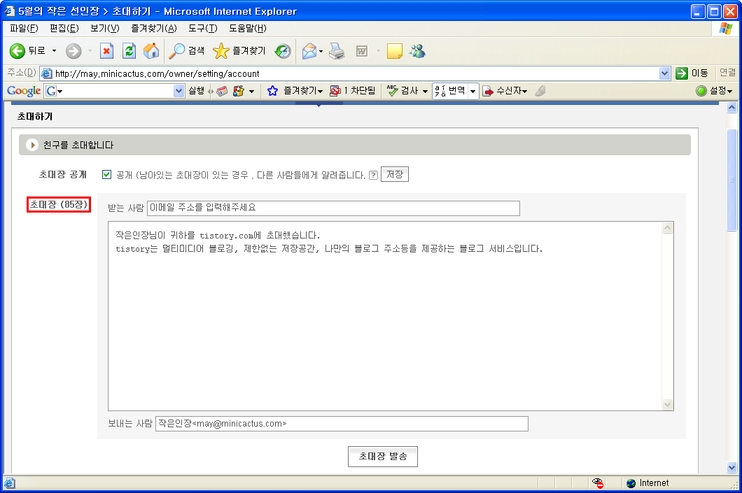Open the address bar URL dropdown

[x=665, y=73]
